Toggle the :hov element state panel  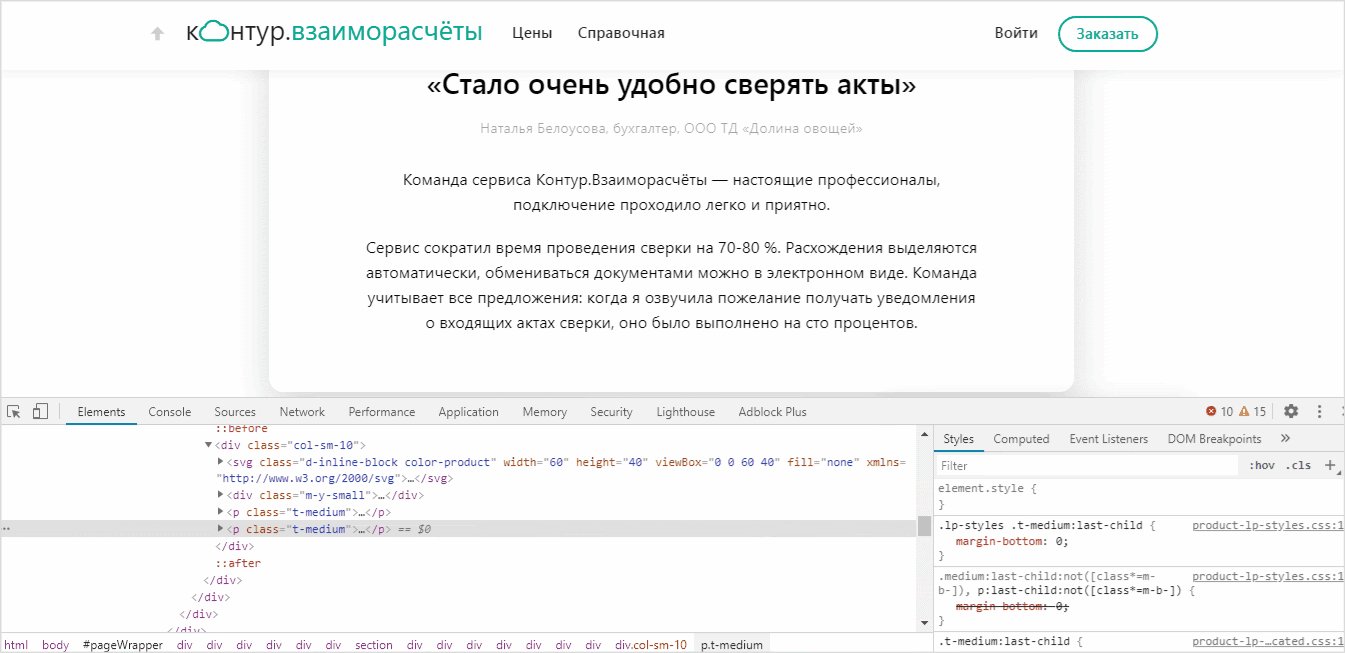pyautogui.click(x=1261, y=465)
